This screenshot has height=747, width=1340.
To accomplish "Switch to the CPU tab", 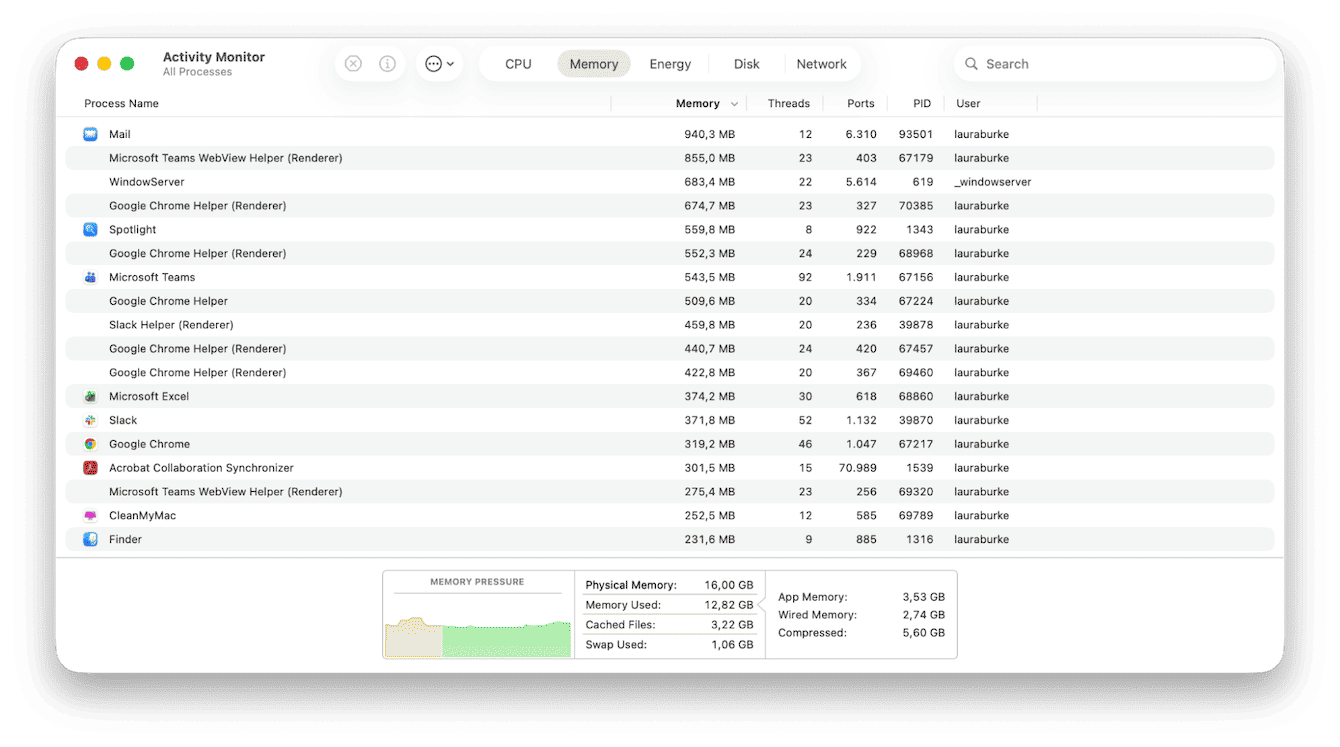I will pyautogui.click(x=518, y=63).
